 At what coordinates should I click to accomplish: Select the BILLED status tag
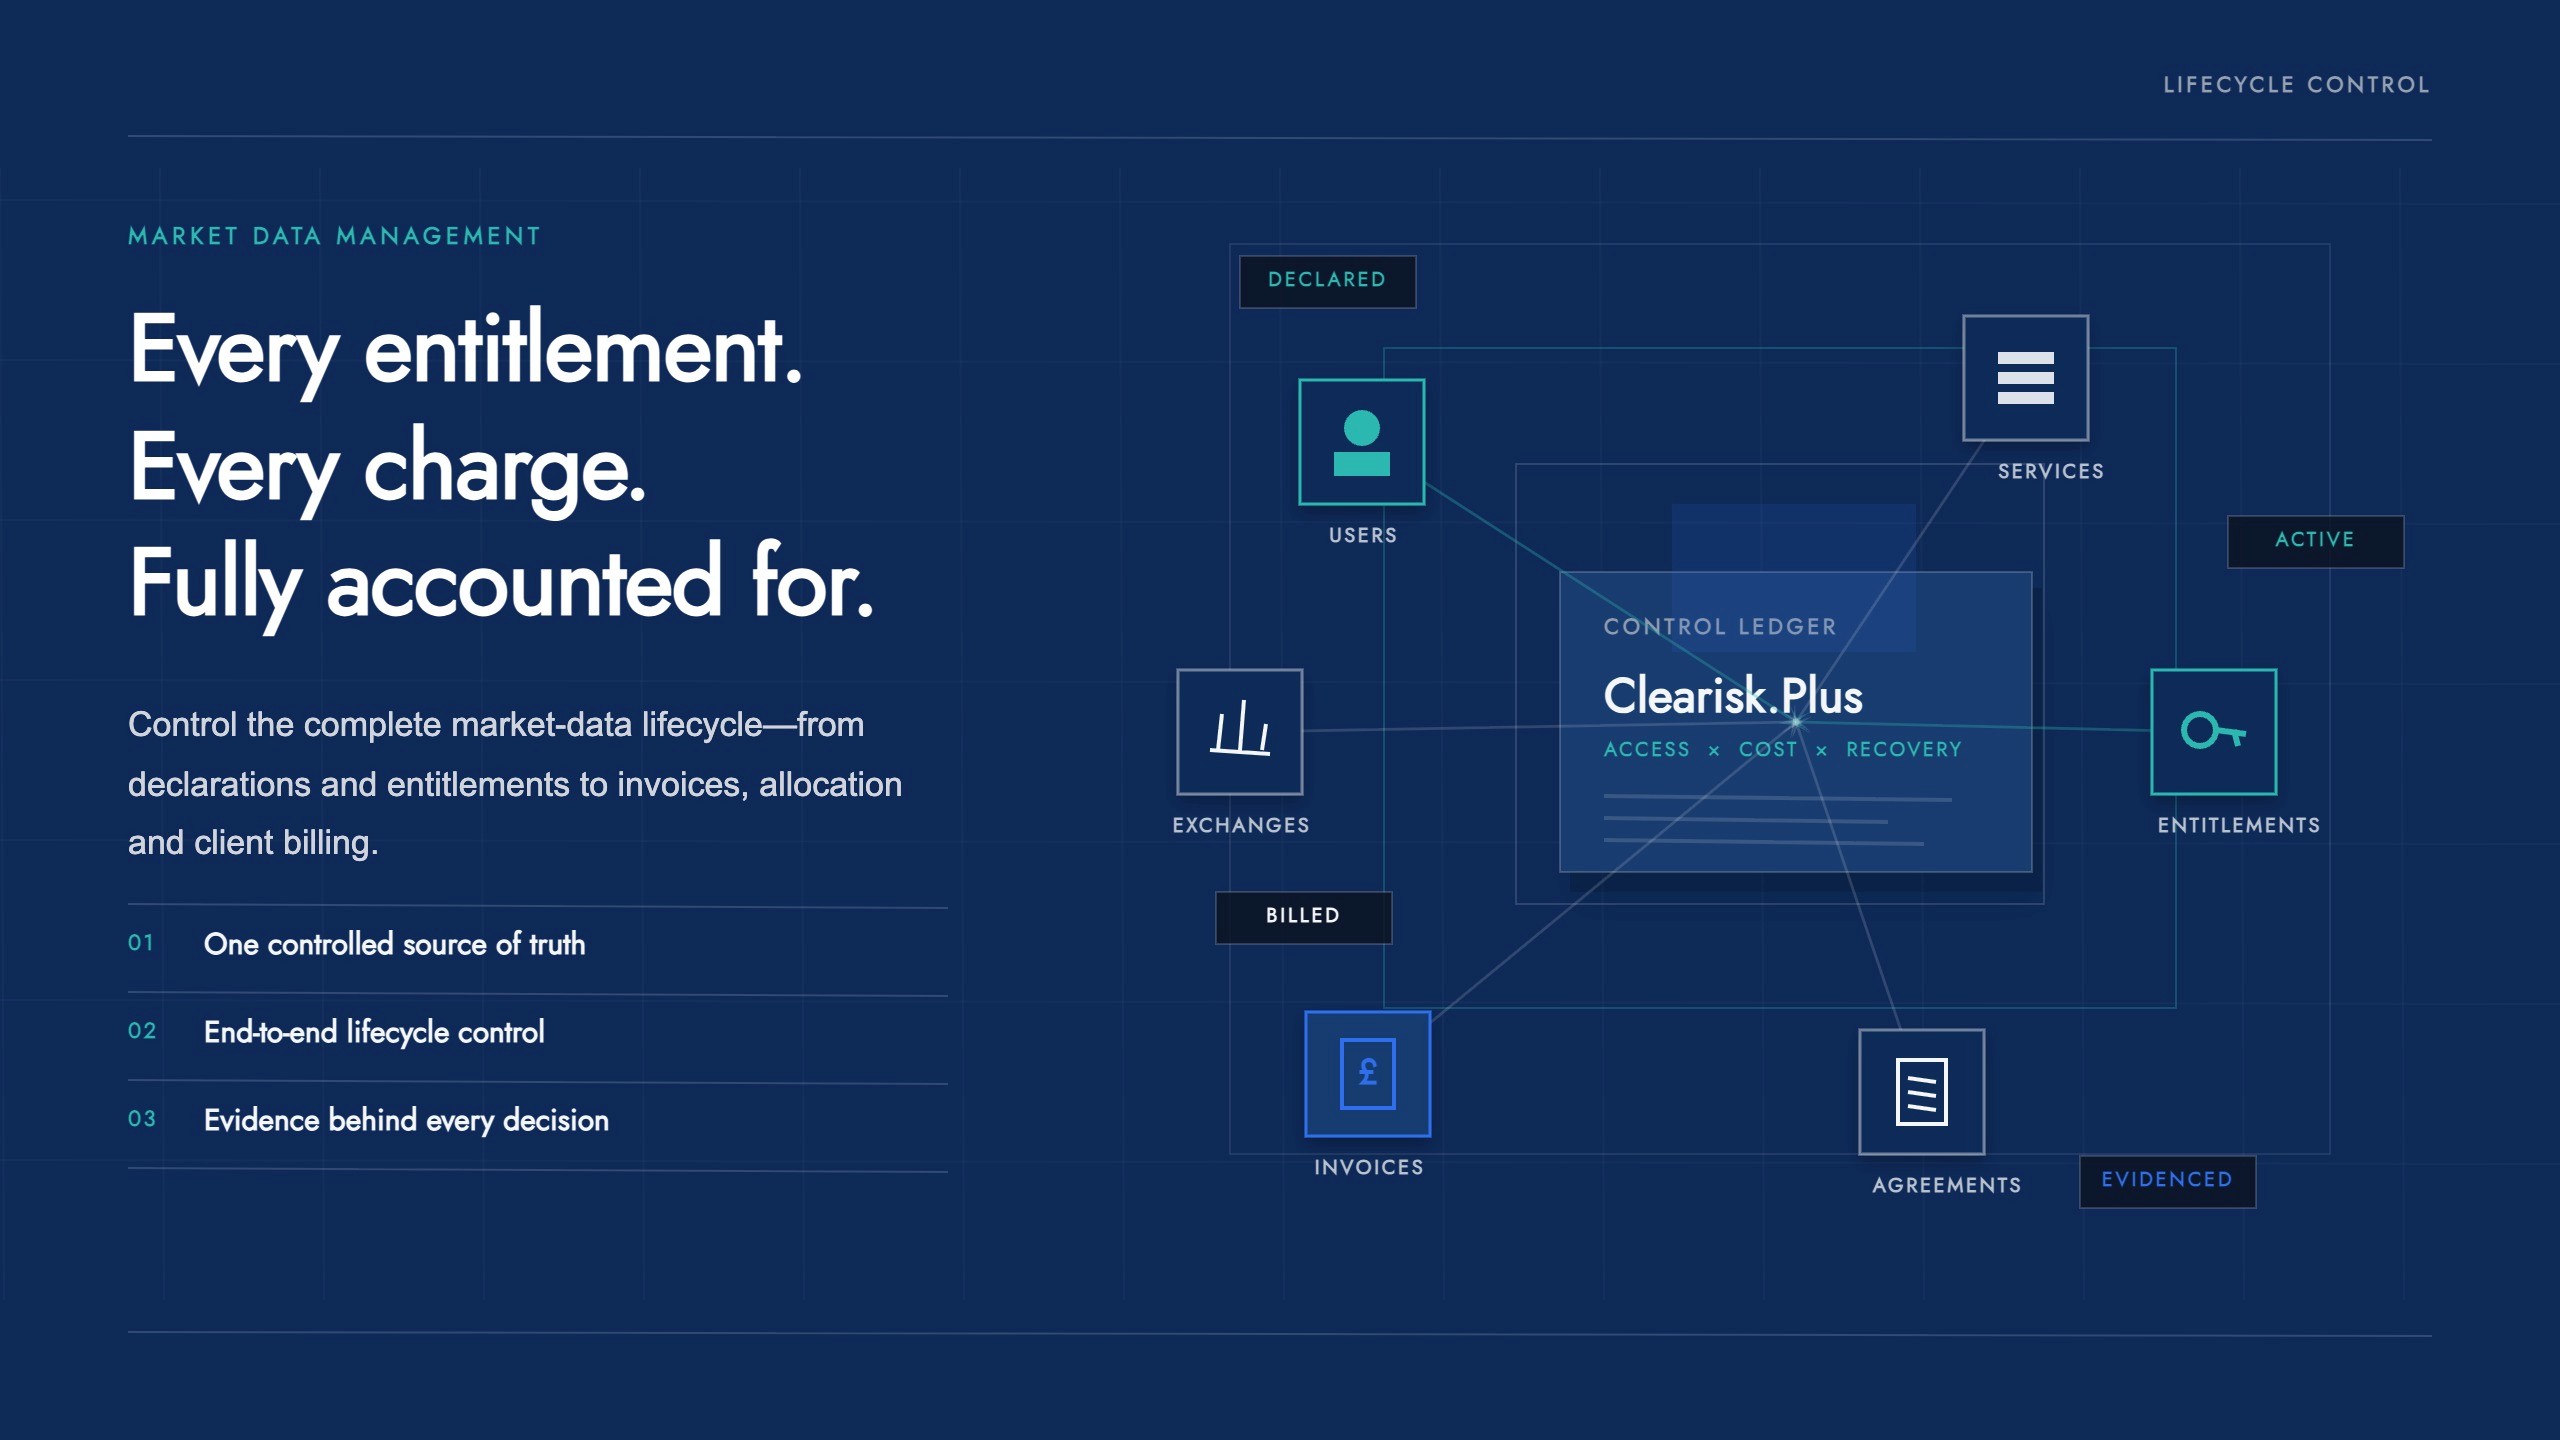tap(1303, 917)
